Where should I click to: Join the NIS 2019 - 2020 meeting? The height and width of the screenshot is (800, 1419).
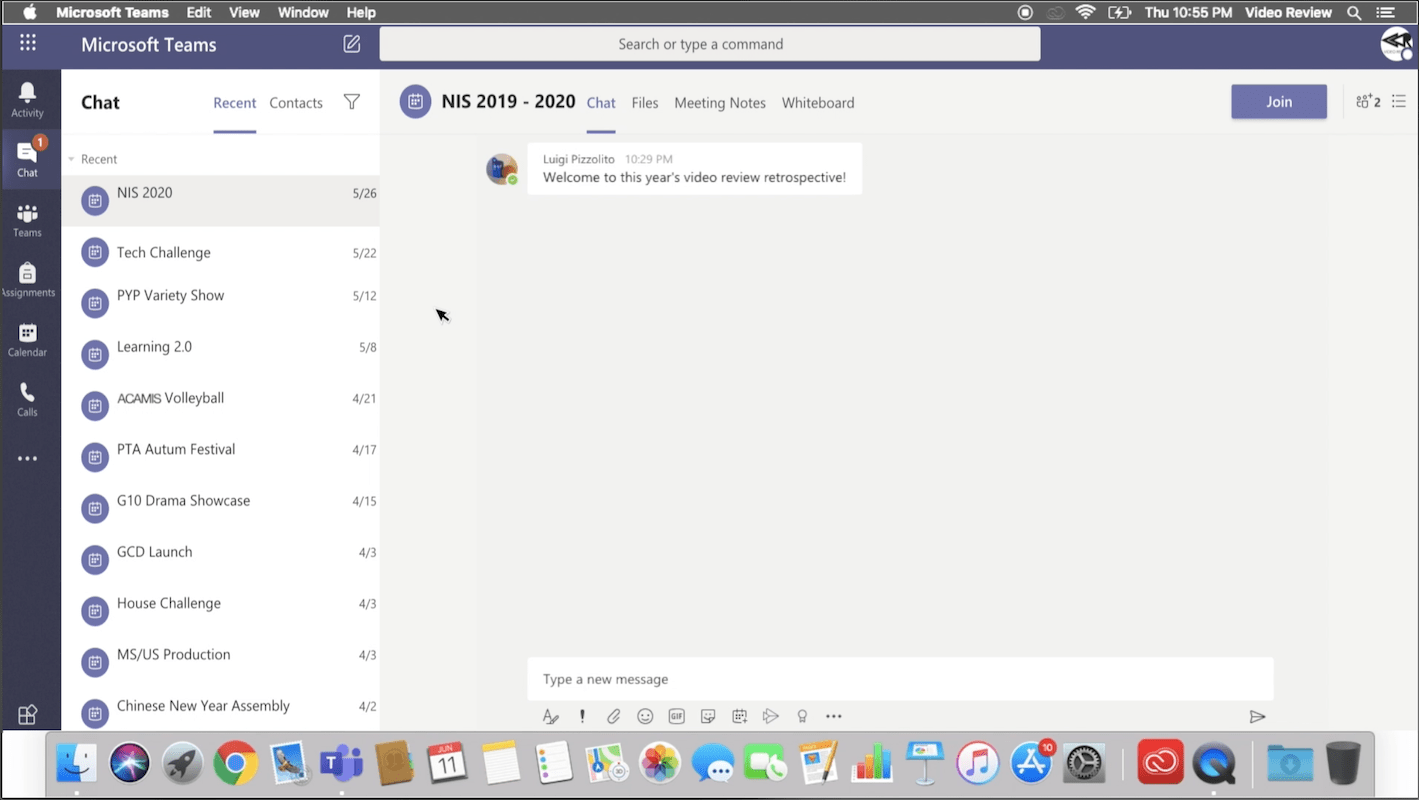point(1279,102)
